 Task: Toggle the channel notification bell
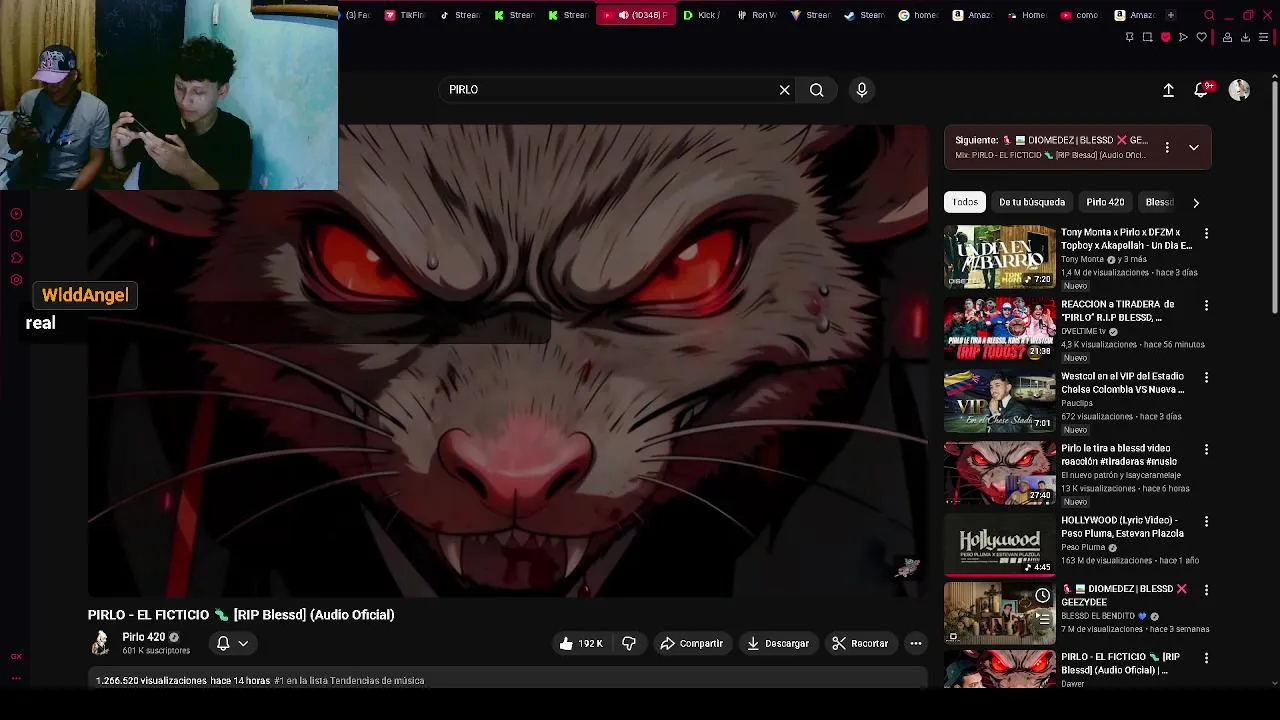232,644
